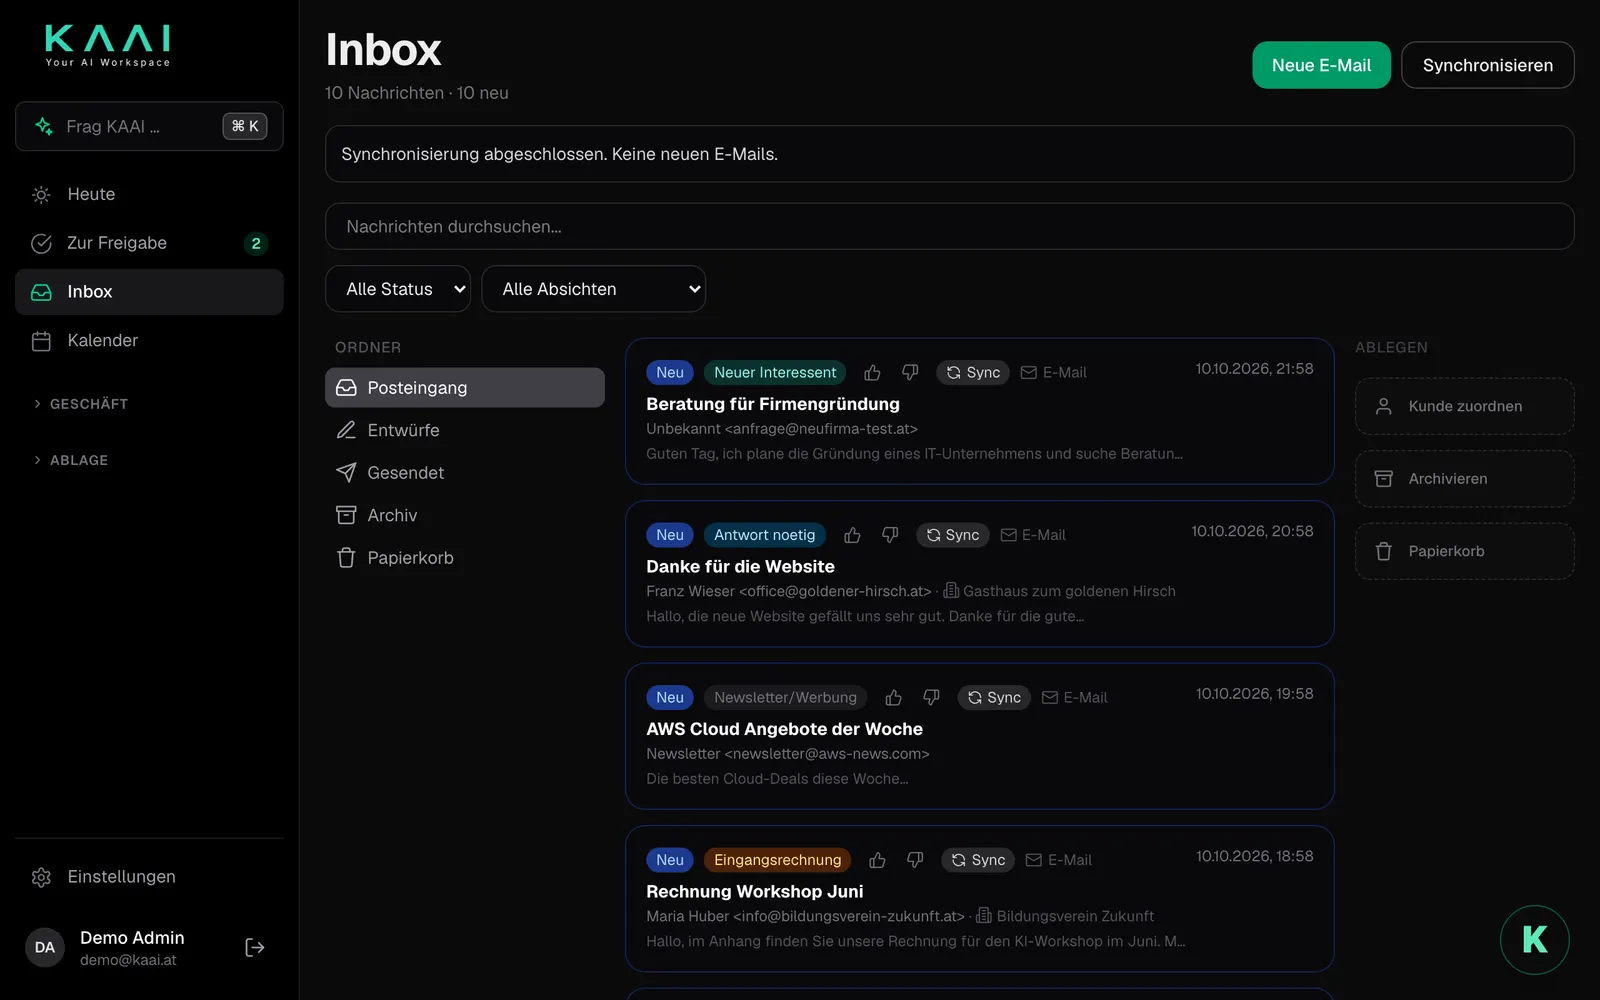Image resolution: width=1600 pixels, height=1000 pixels.
Task: Click Neu badge on AWS Cloud email
Action: (x=670, y=697)
